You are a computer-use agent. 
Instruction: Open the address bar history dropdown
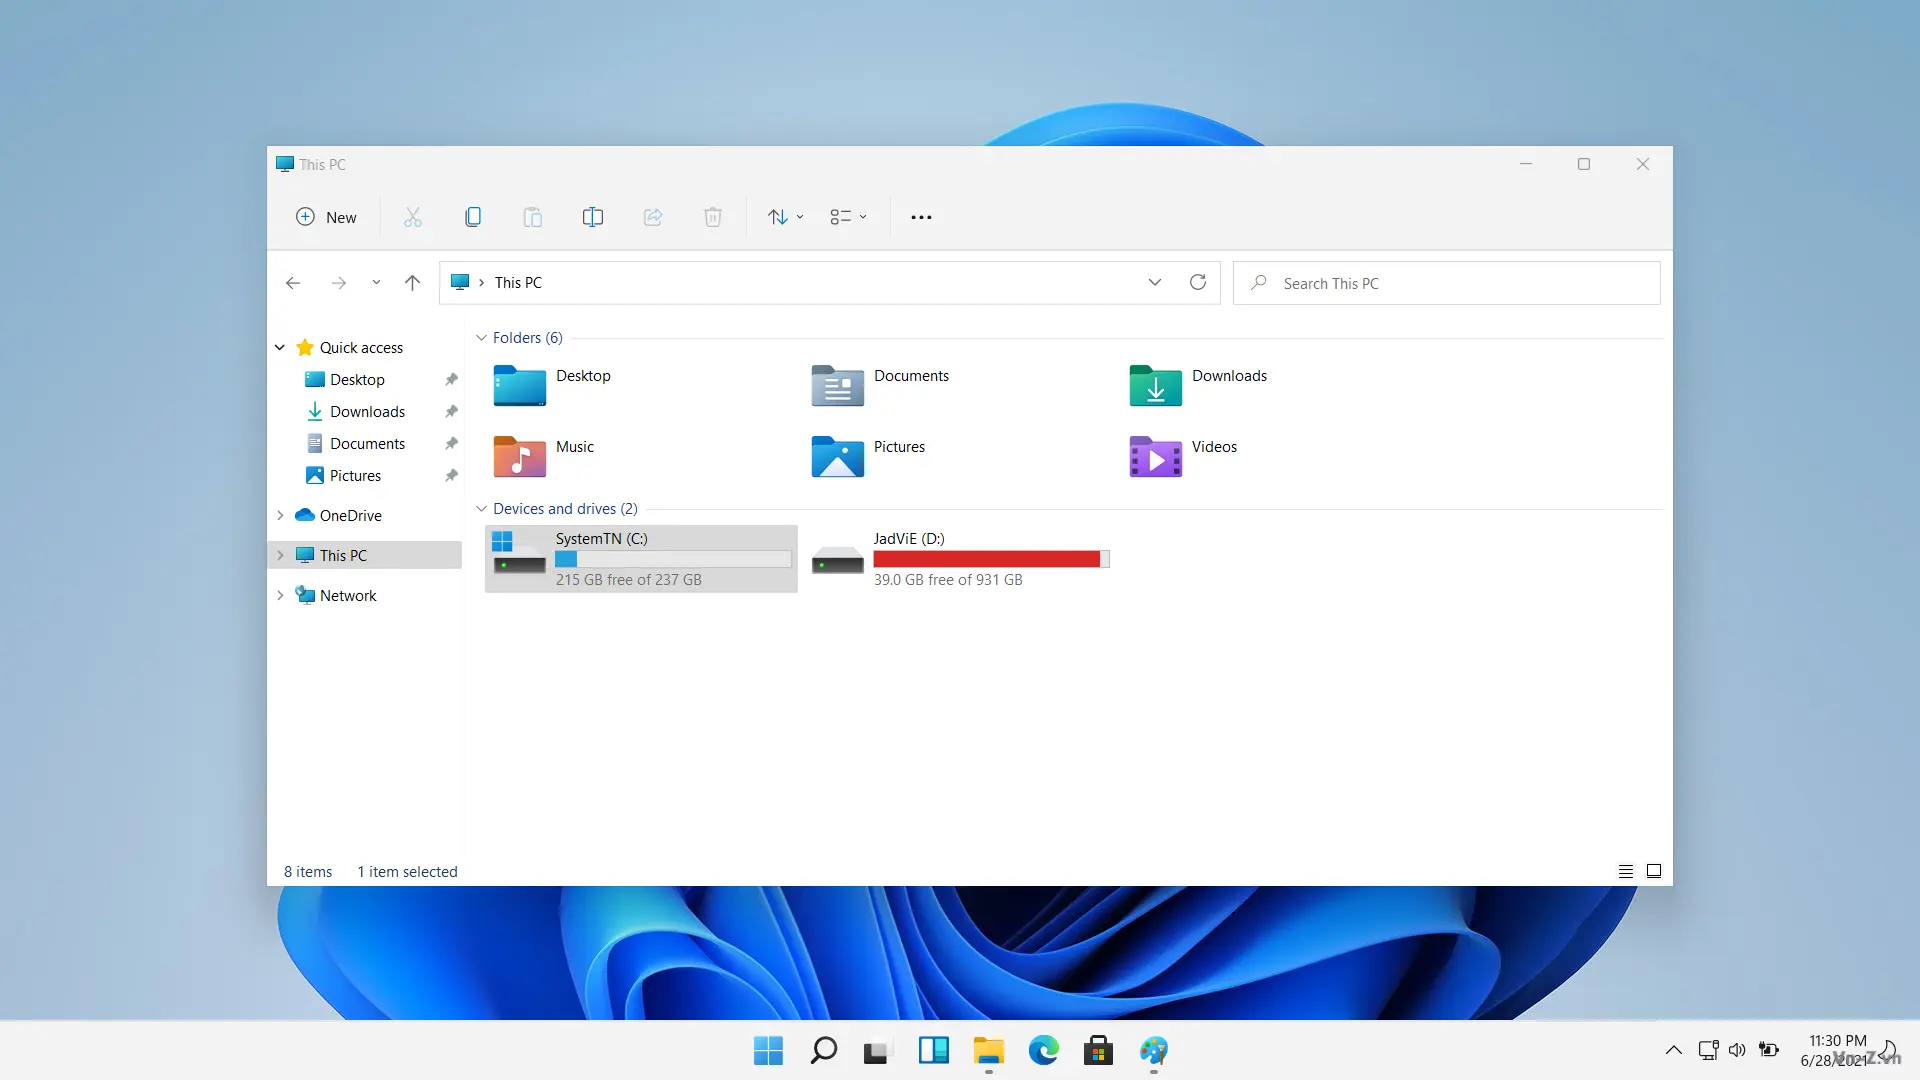pos(1155,283)
